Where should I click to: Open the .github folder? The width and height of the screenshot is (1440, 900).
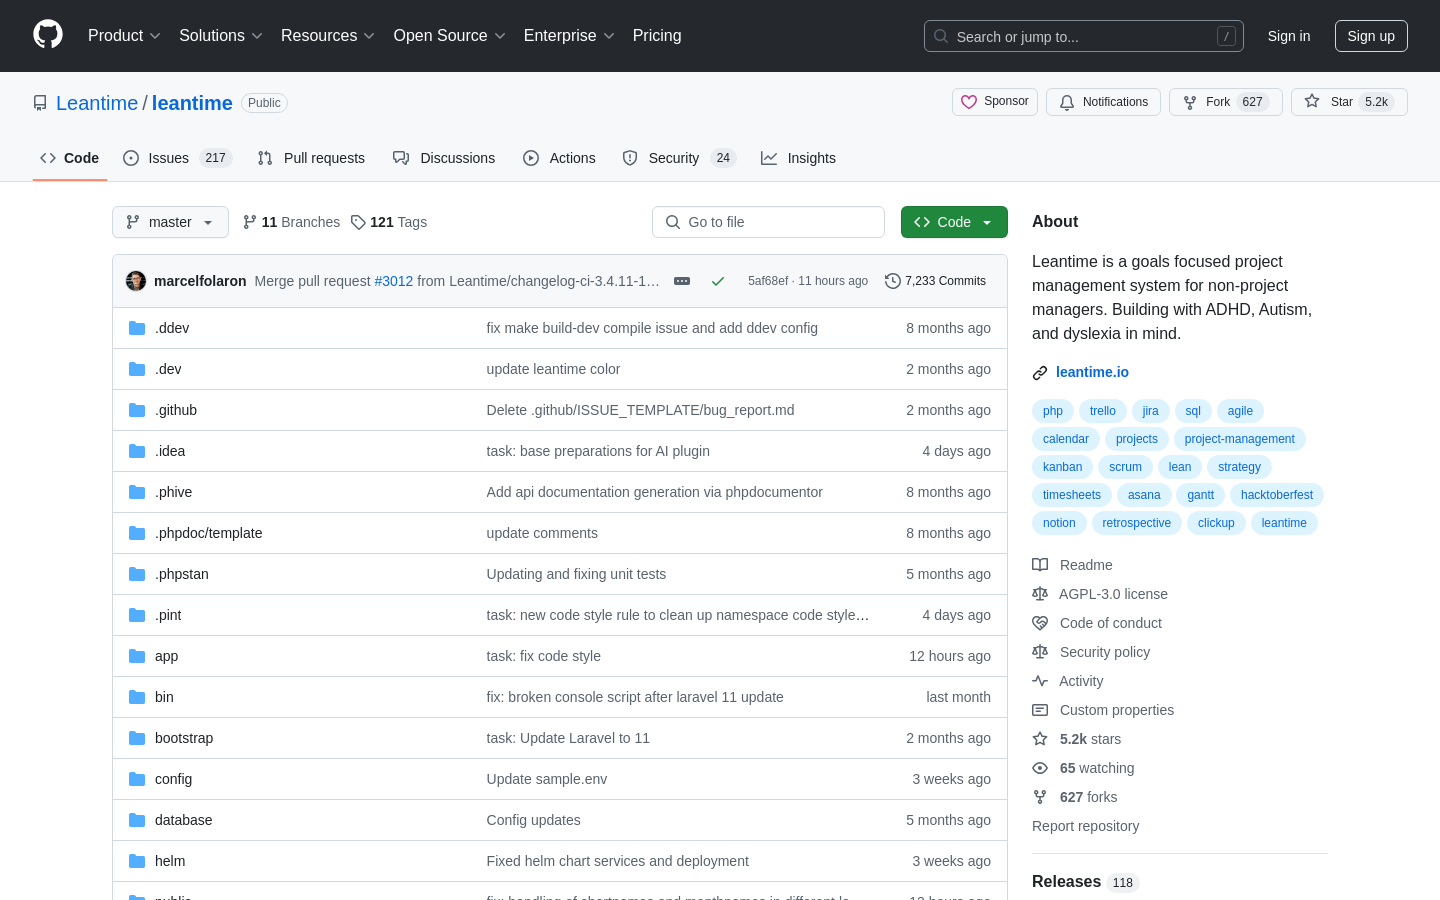click(176, 410)
